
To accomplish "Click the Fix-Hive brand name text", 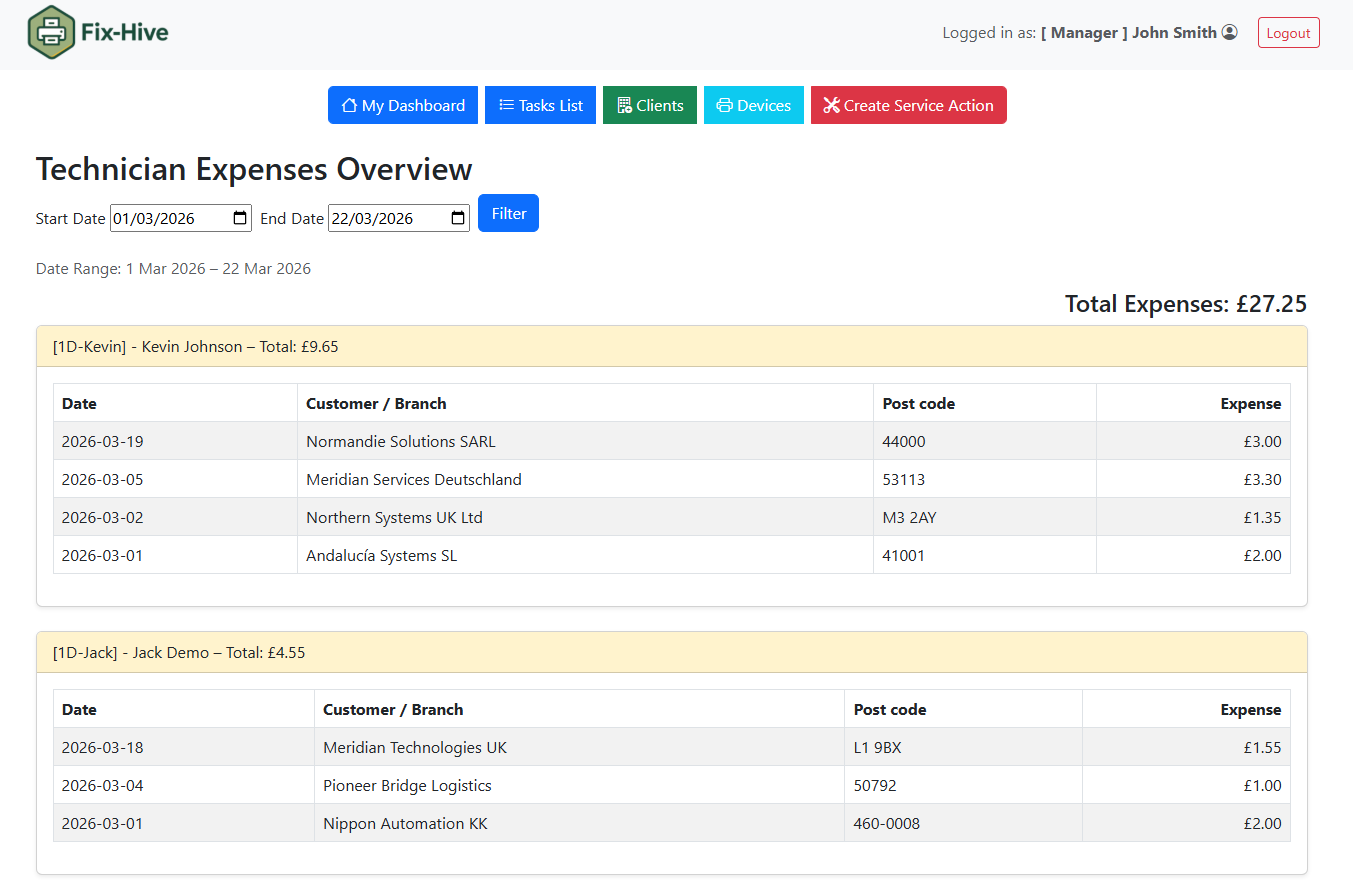I will coord(125,33).
